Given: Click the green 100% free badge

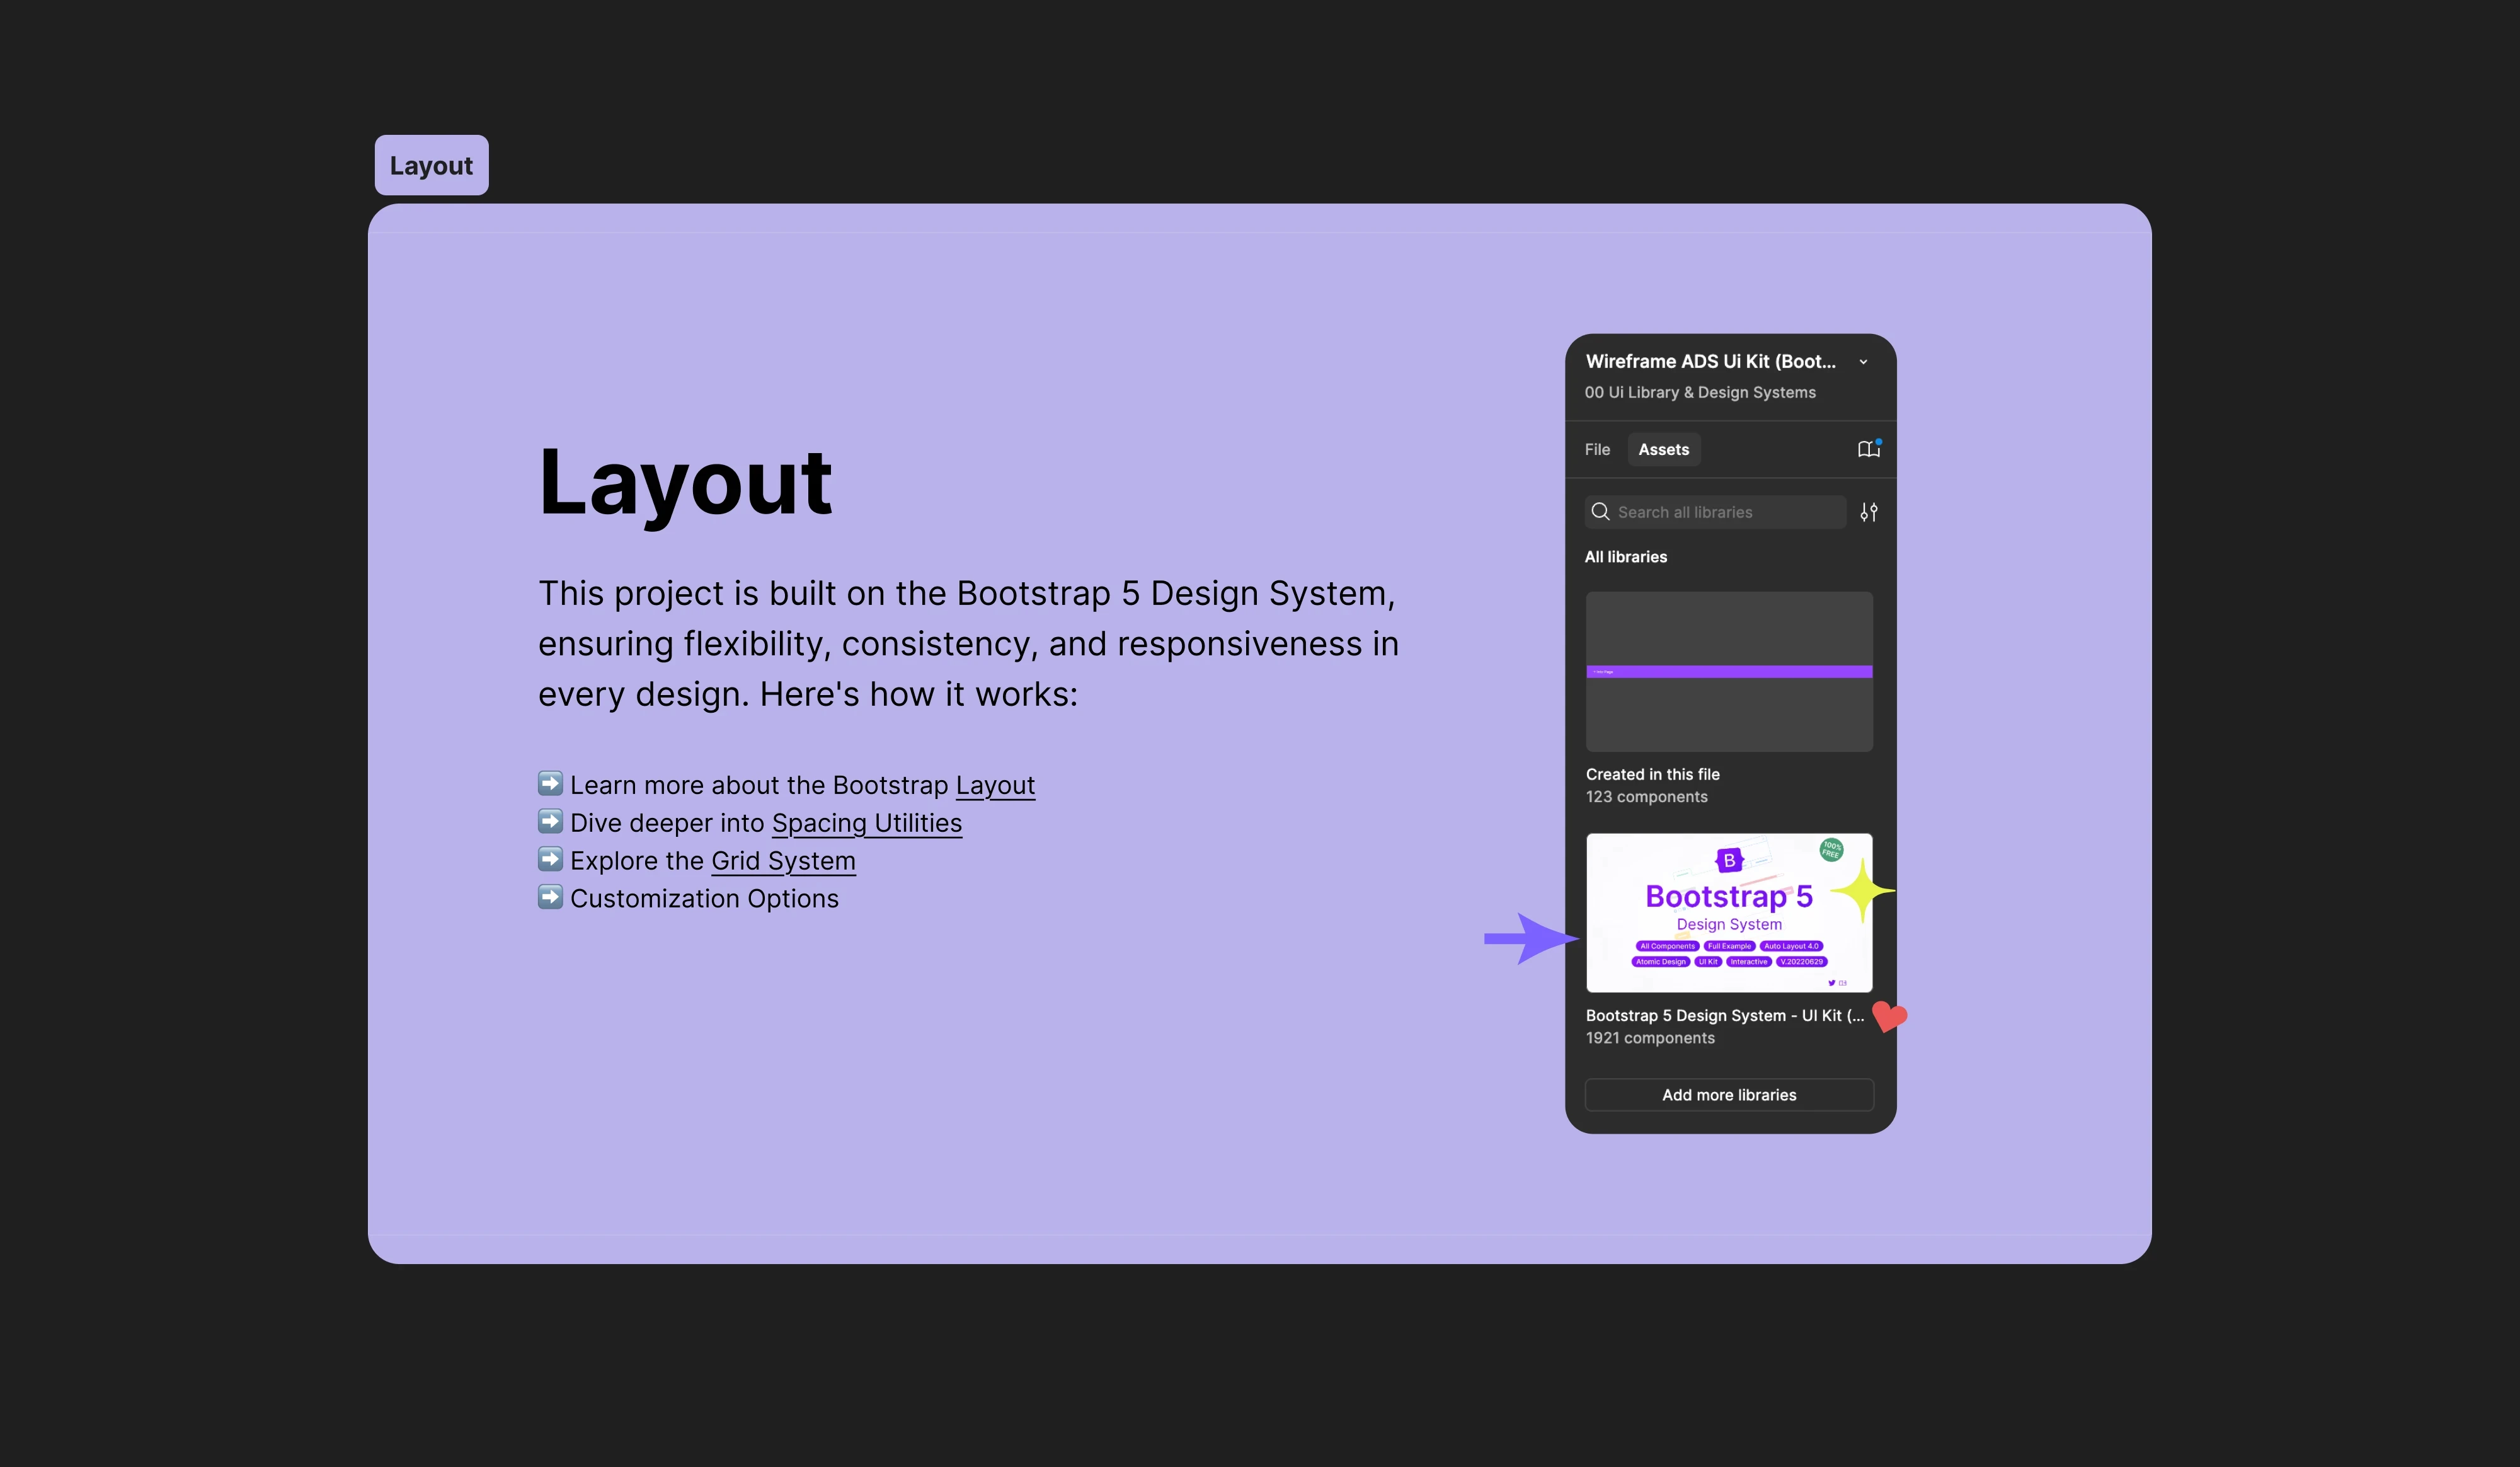Looking at the screenshot, I should pyautogui.click(x=1831, y=850).
